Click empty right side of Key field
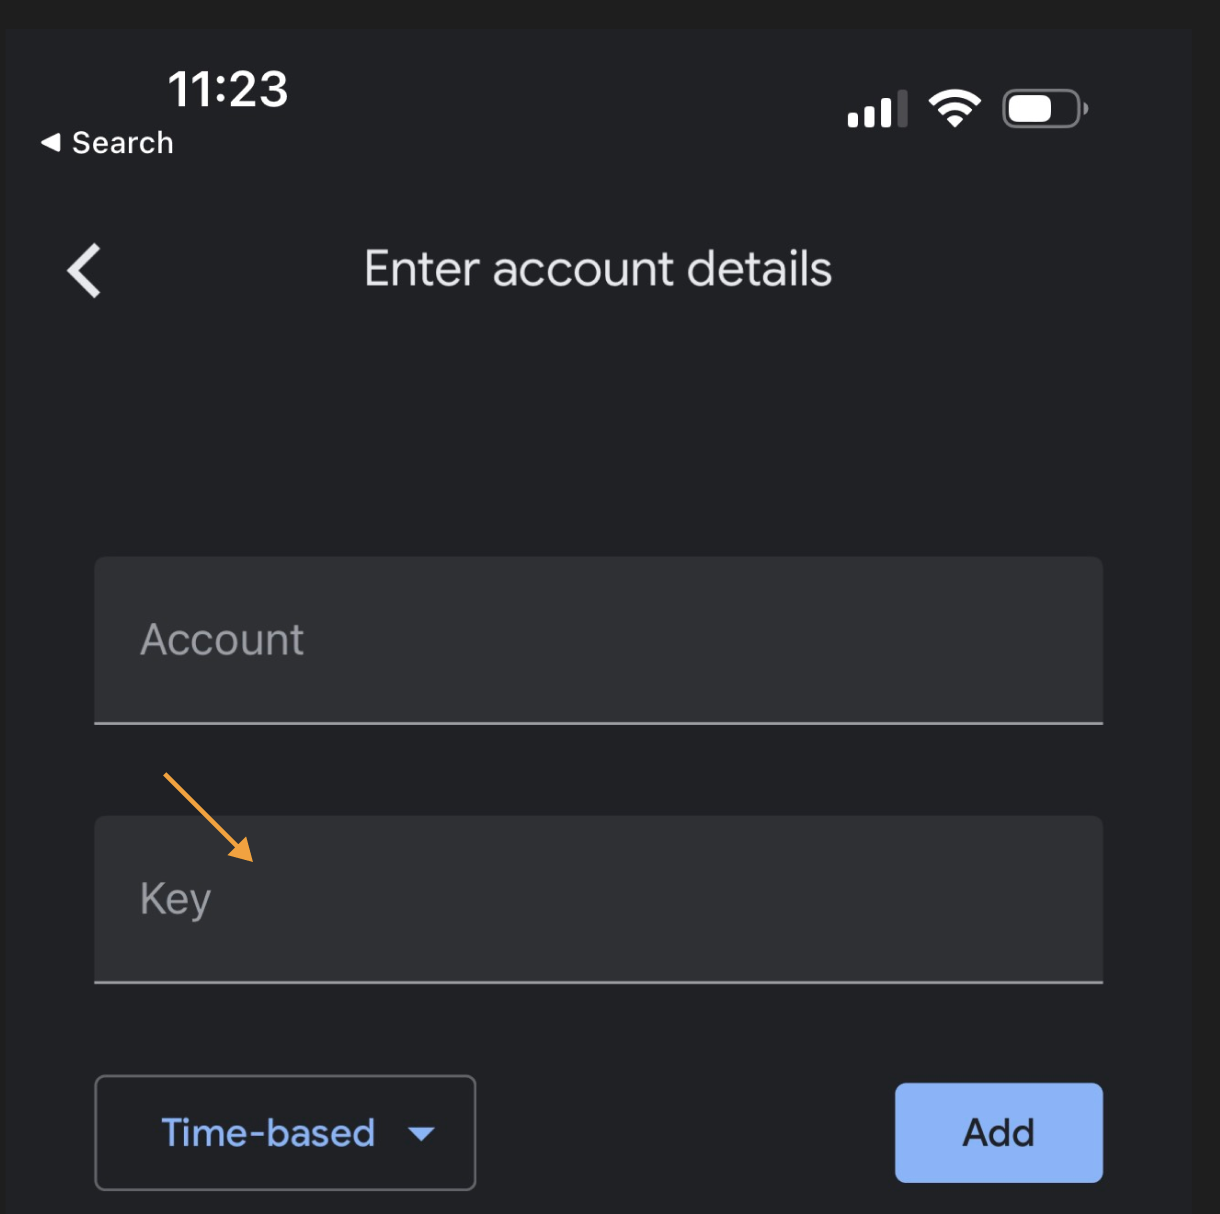 [x=900, y=898]
